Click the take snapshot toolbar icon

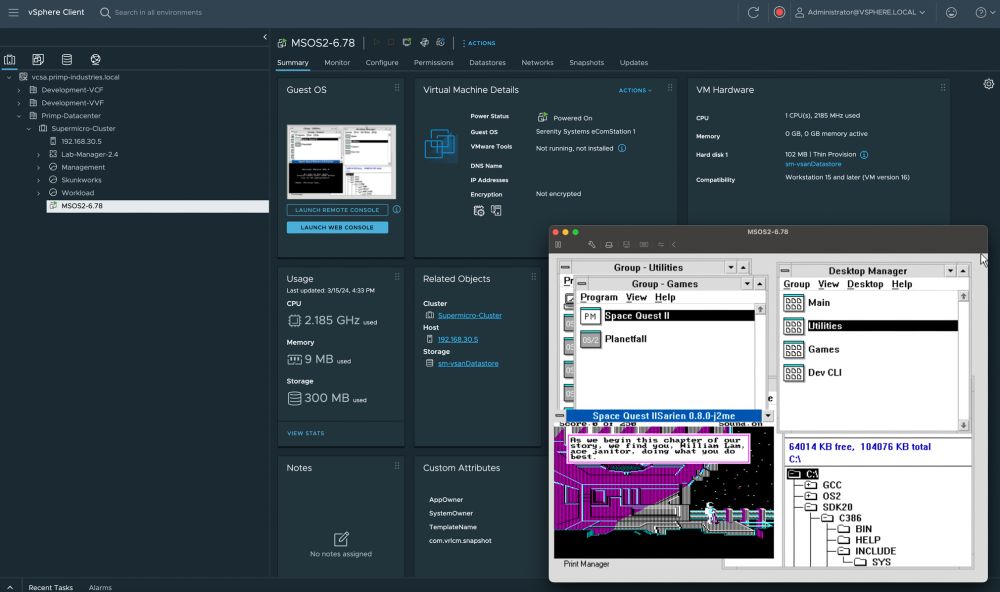440,43
